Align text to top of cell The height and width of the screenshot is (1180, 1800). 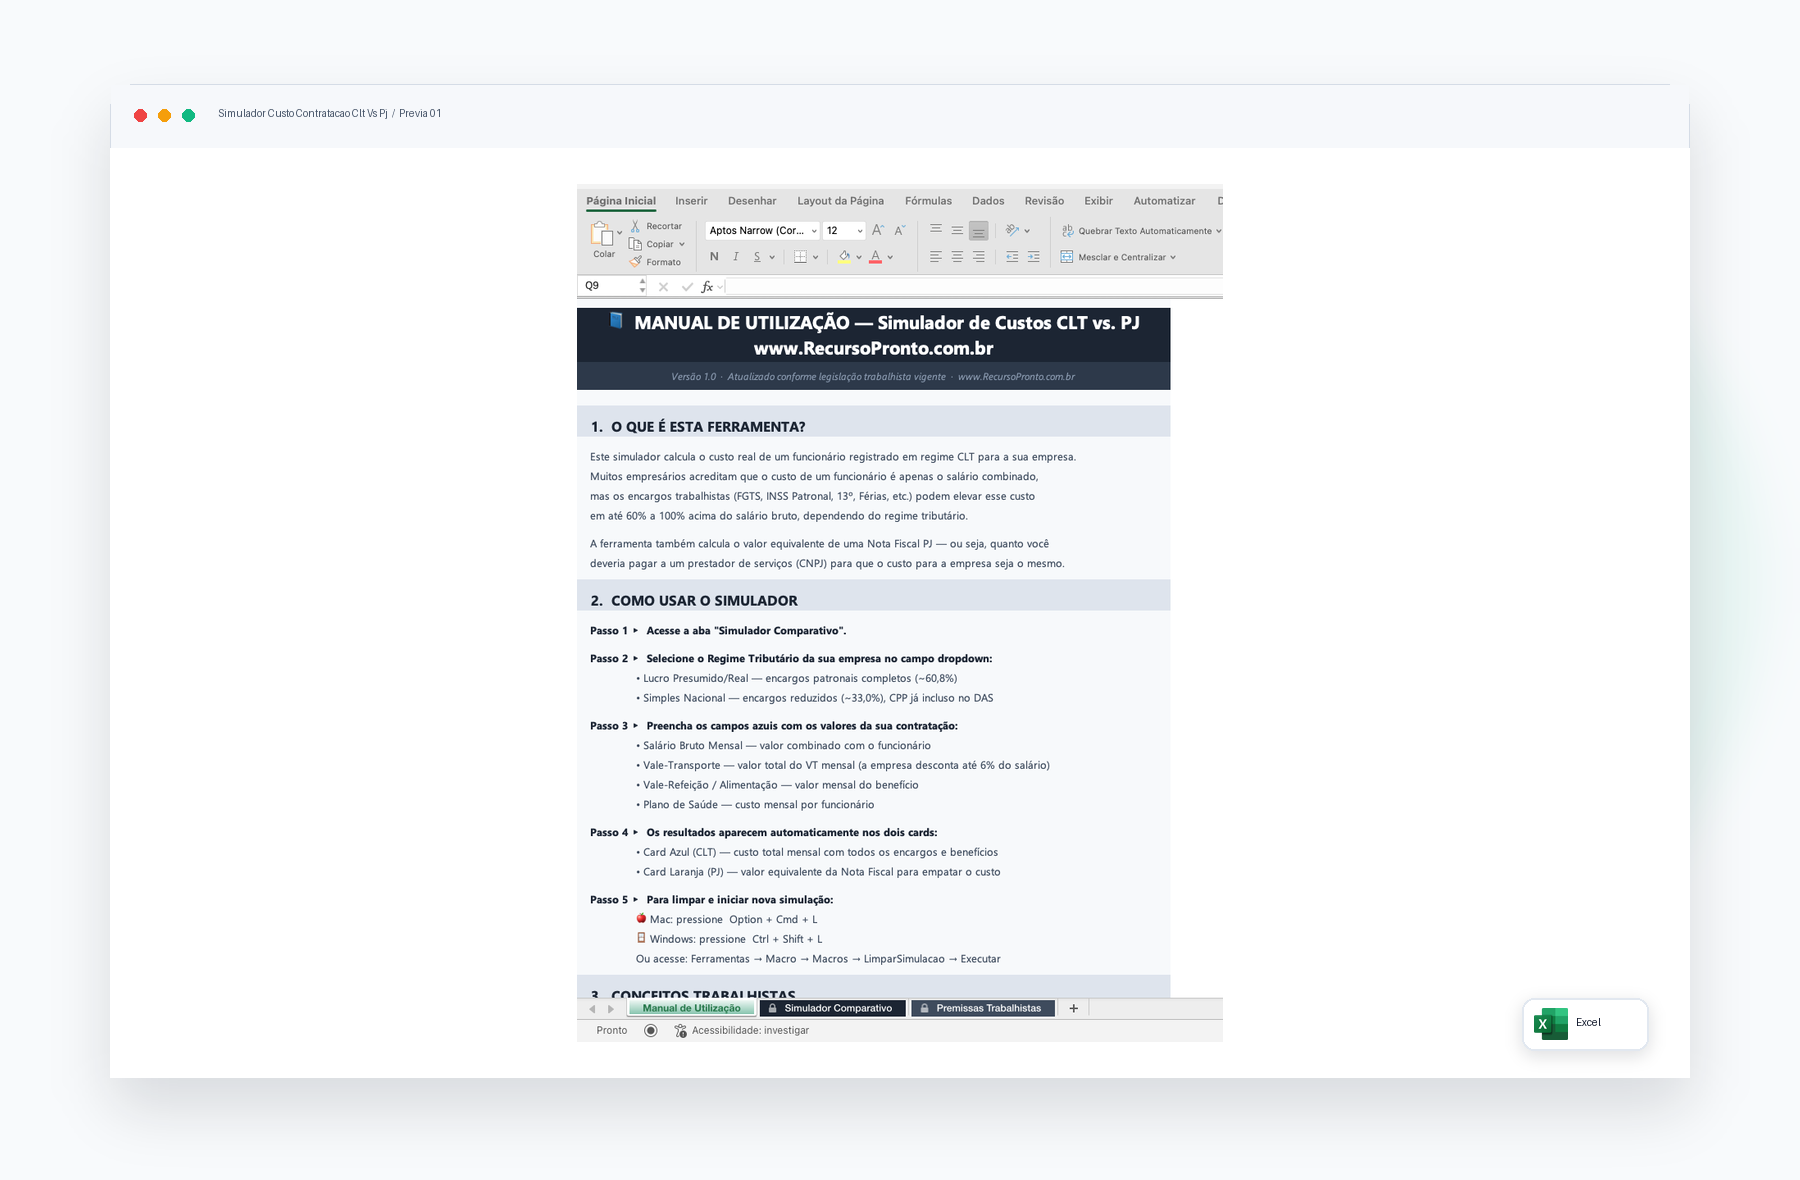(936, 230)
